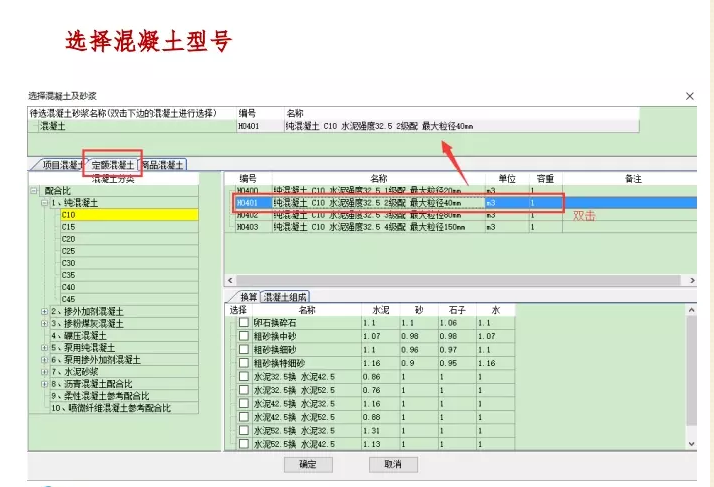The width and height of the screenshot is (714, 487).
Task: Select the C25 grade in the tree
Action: coord(68,251)
